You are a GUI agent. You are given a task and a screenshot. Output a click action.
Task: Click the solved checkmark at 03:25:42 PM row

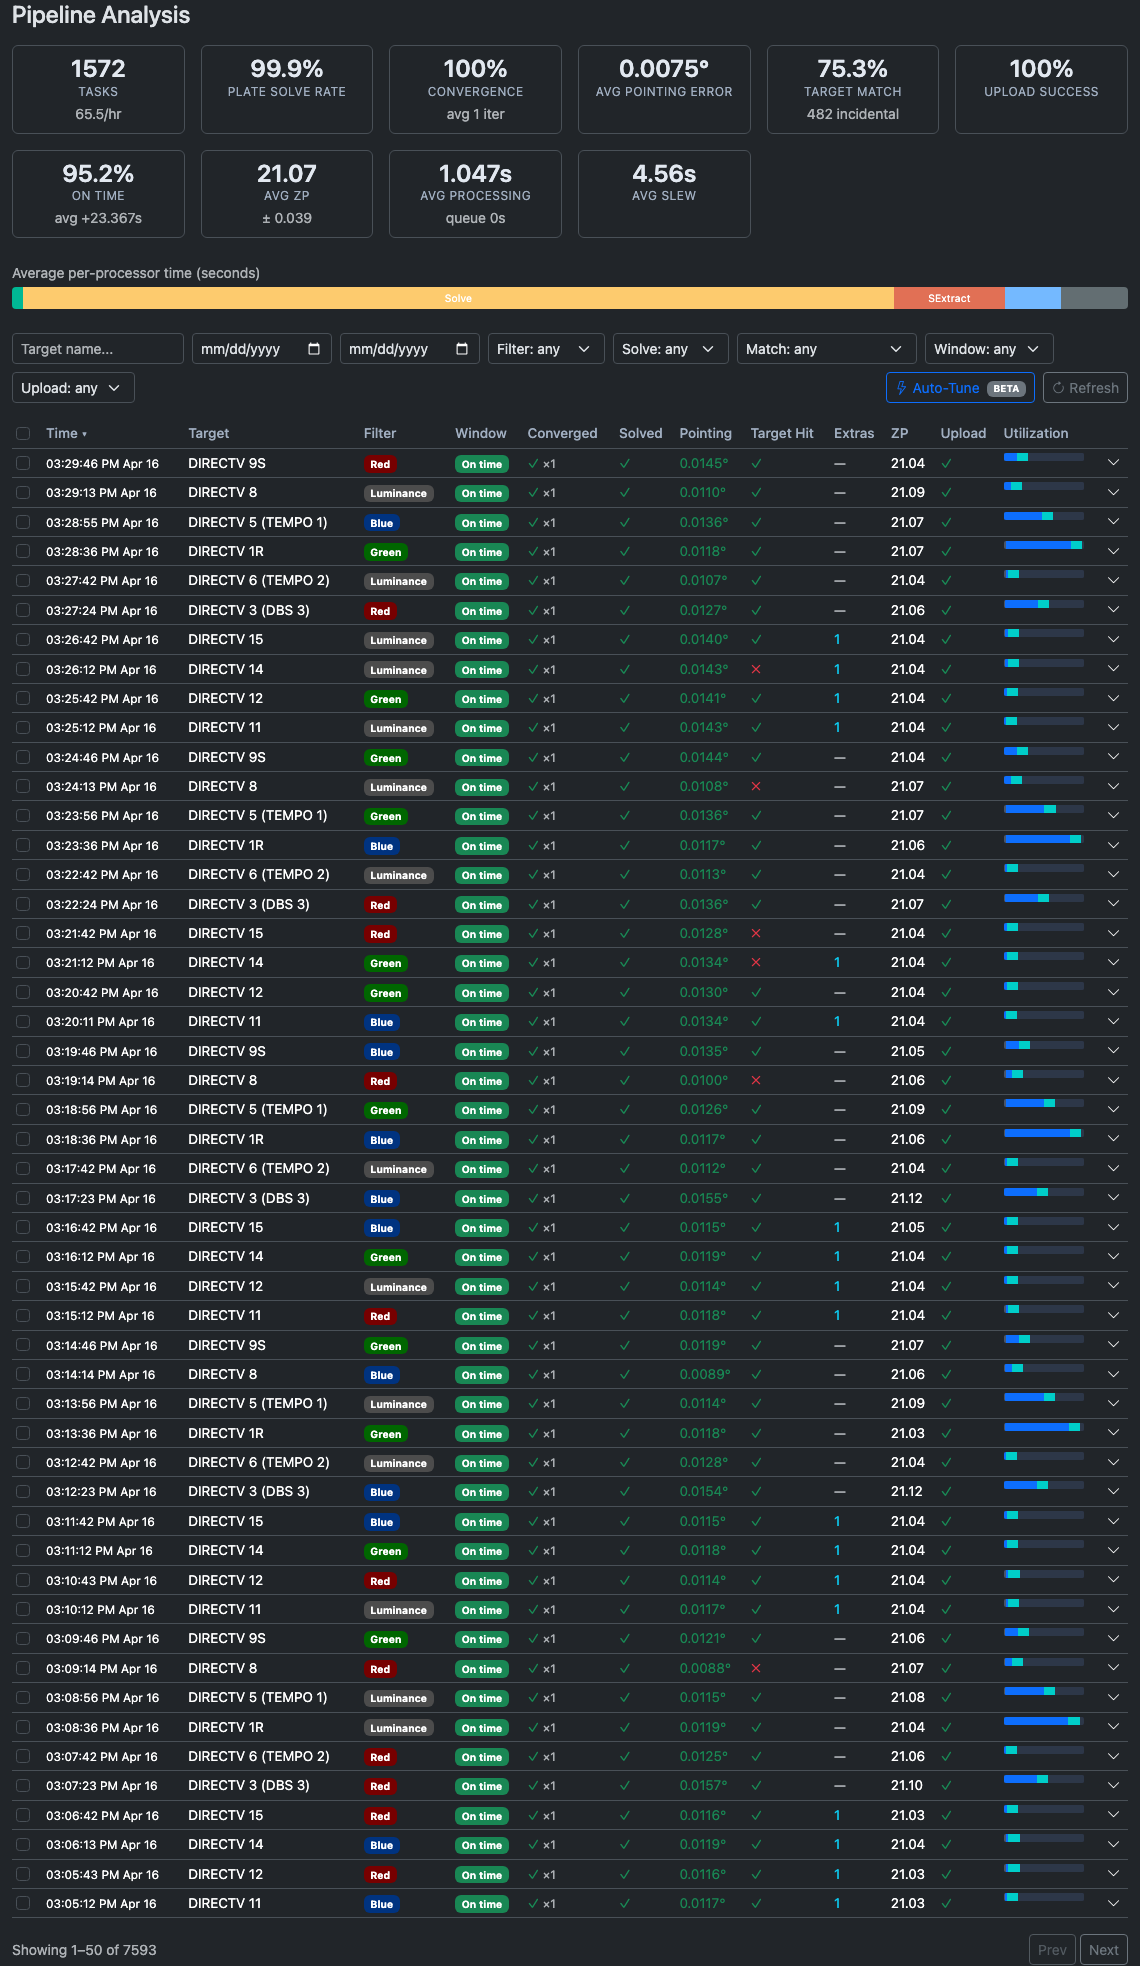pos(625,699)
